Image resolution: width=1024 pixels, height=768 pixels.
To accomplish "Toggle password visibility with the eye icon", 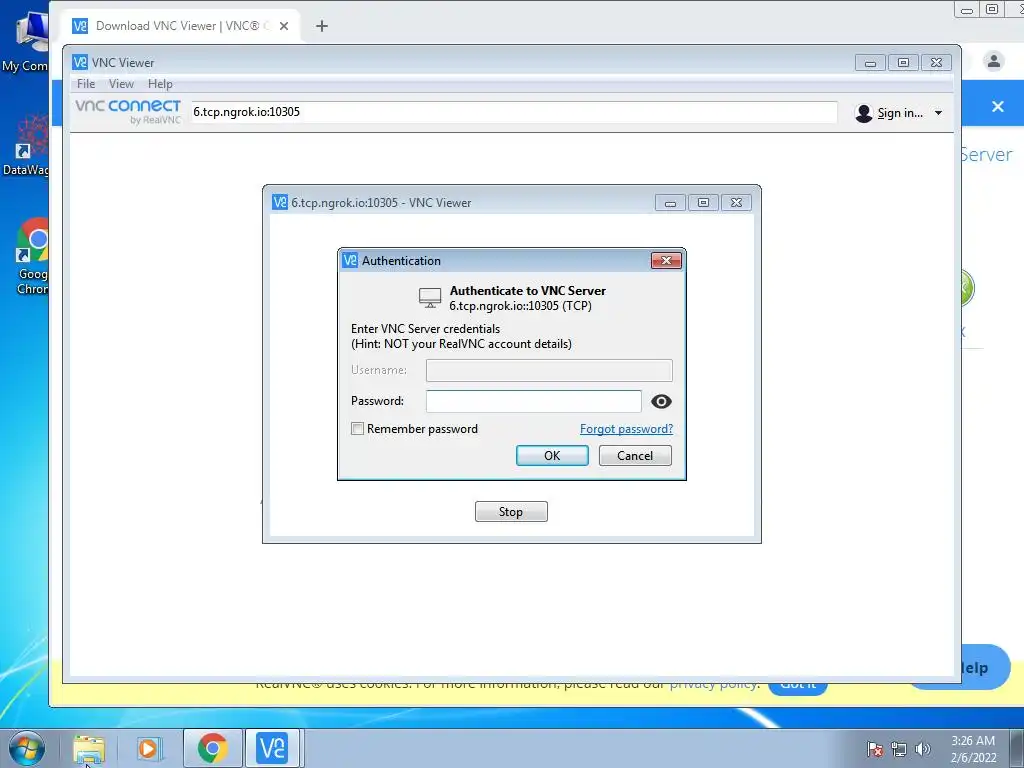I will 661,402.
